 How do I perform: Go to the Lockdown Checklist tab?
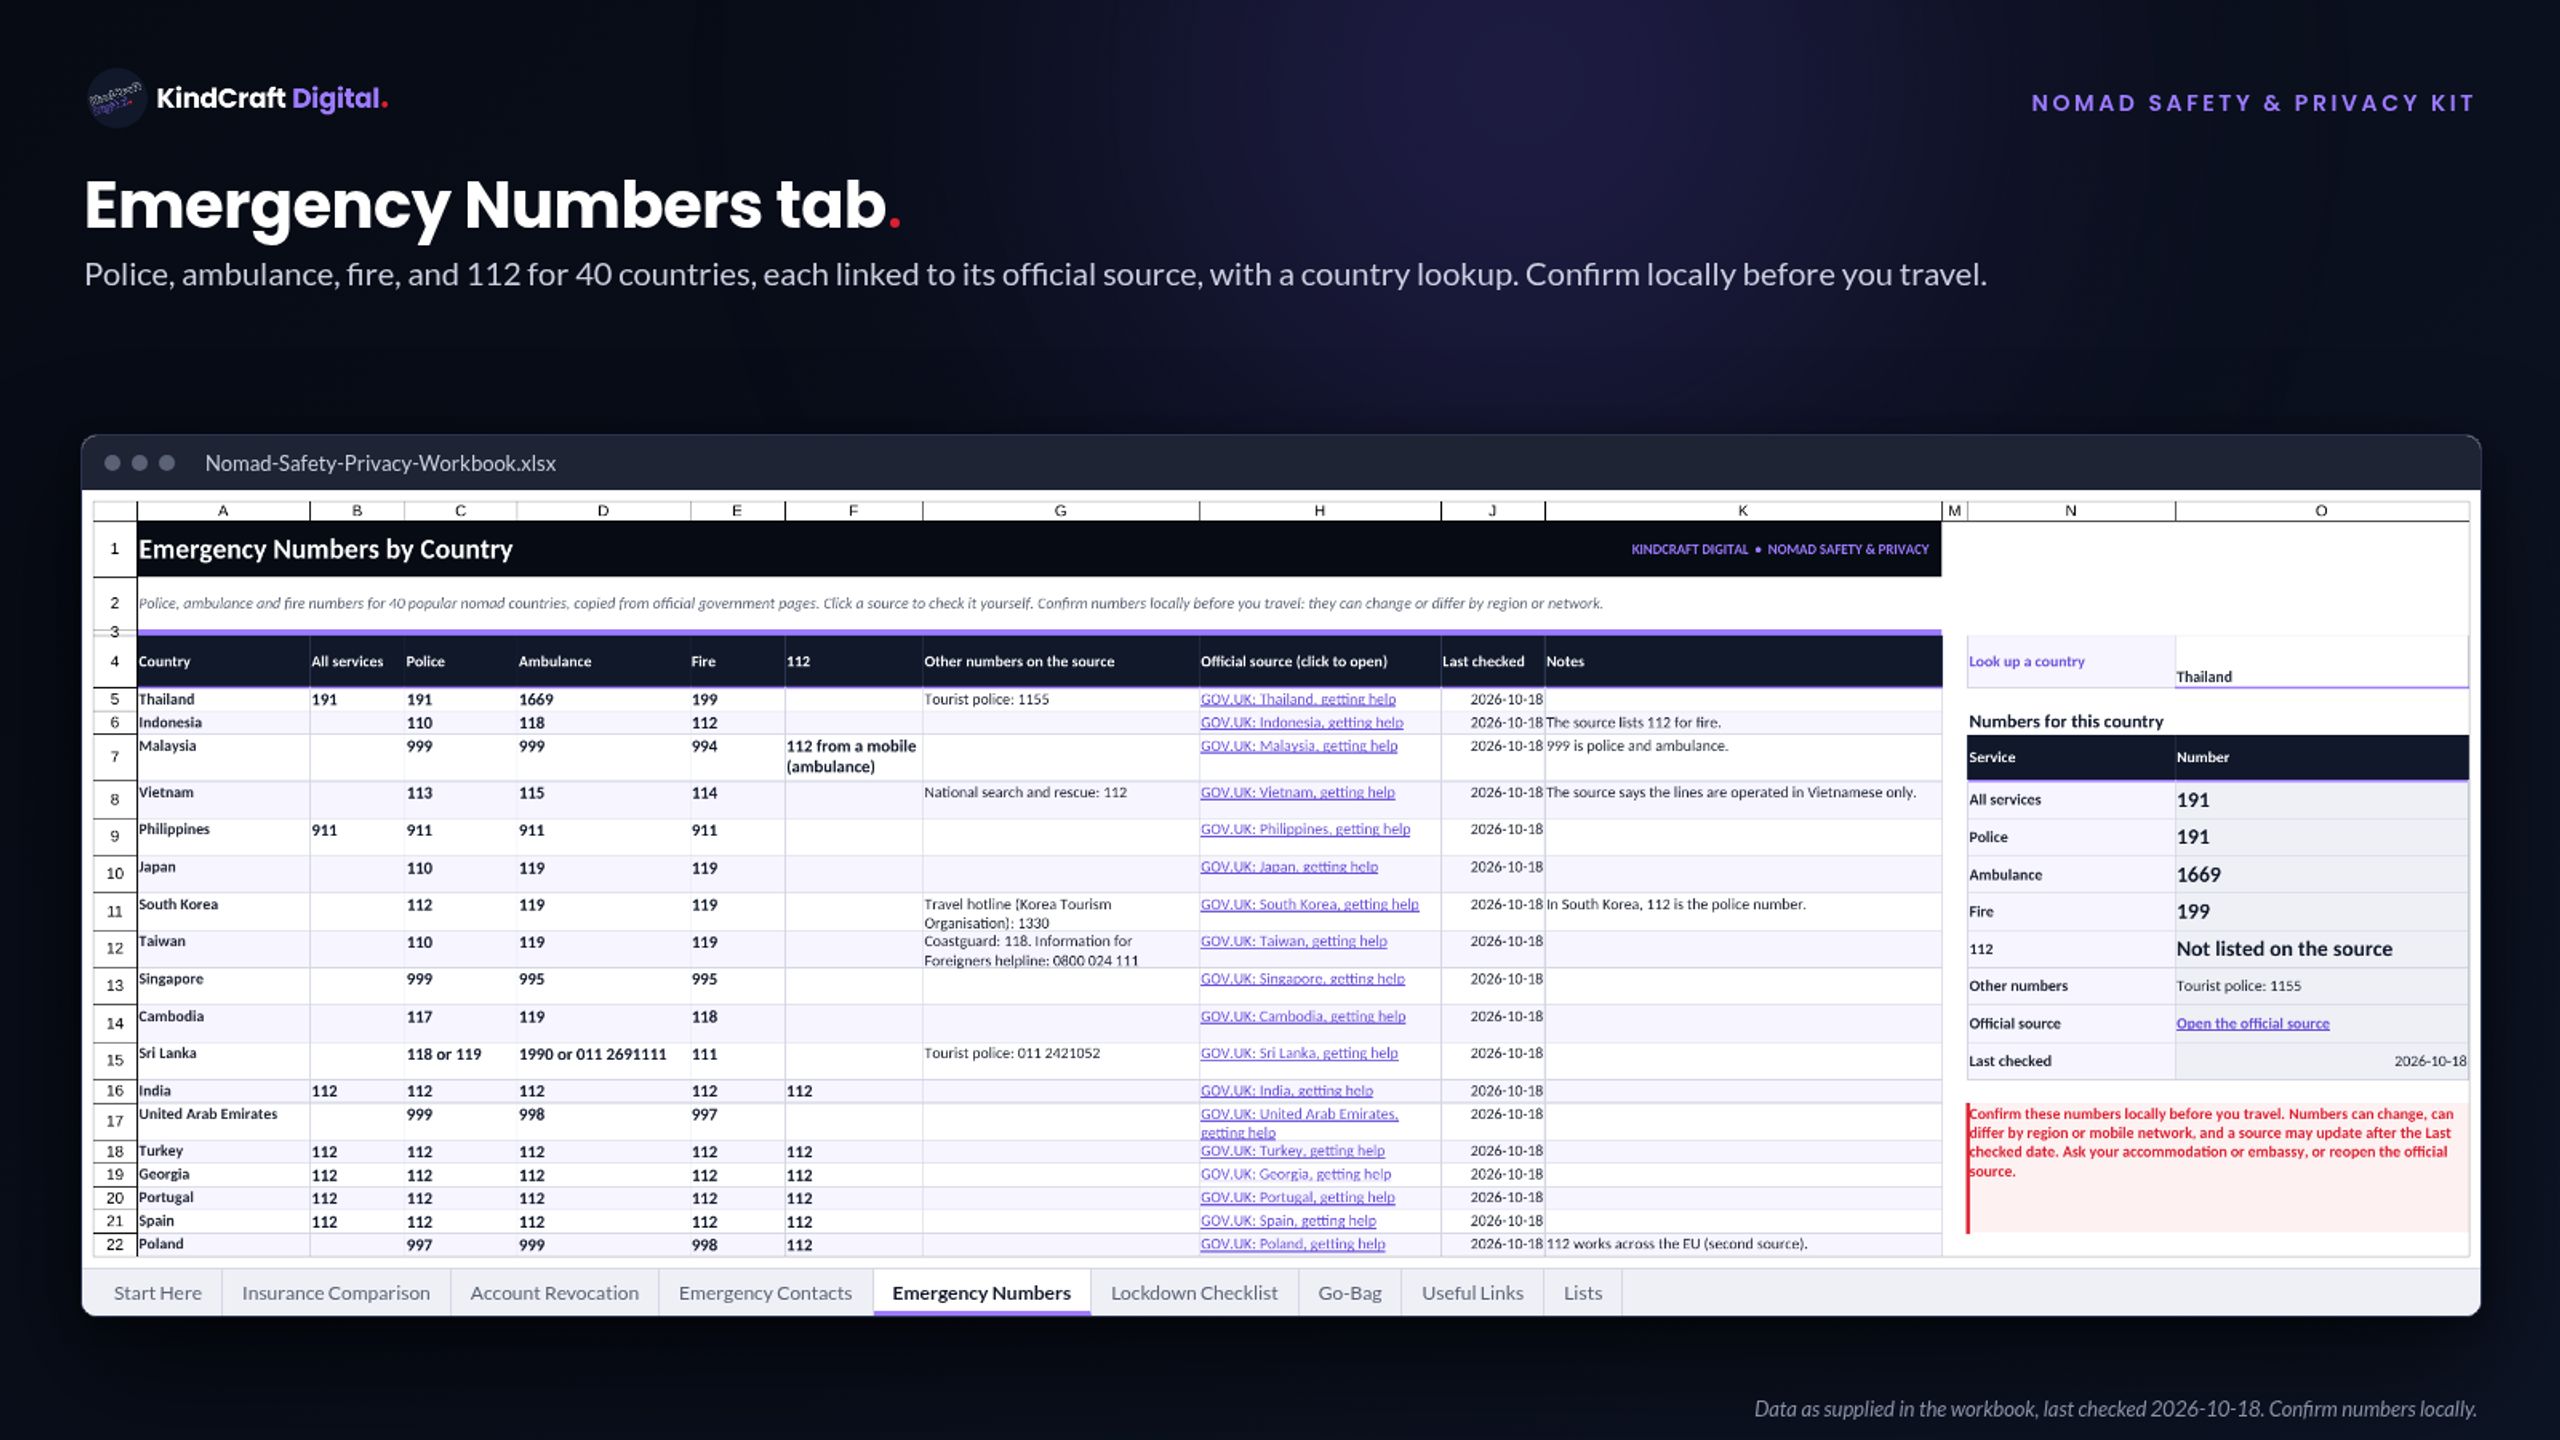coord(1194,1292)
